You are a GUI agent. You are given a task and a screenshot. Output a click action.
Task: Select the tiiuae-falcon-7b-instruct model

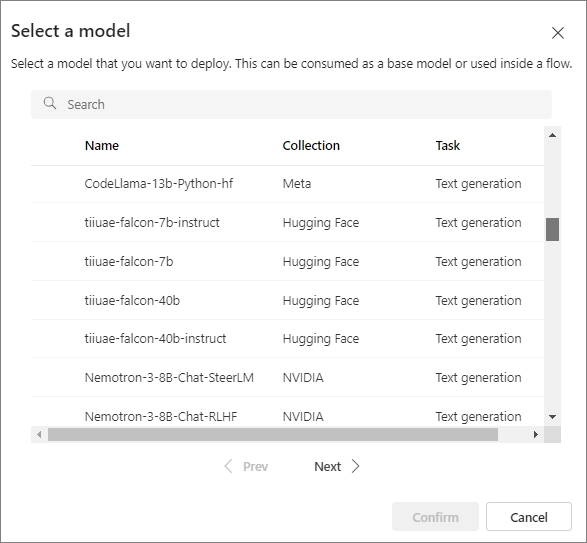click(x=287, y=222)
